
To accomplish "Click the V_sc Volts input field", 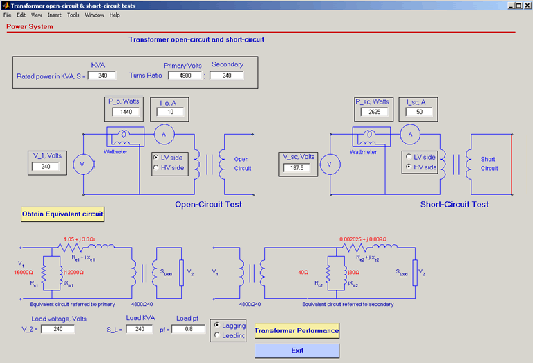I will click(x=297, y=168).
